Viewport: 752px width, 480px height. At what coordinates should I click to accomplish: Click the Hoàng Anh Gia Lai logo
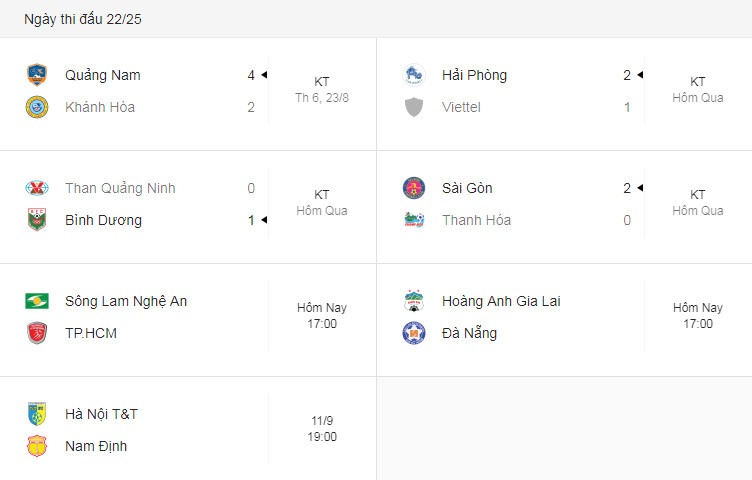[414, 301]
